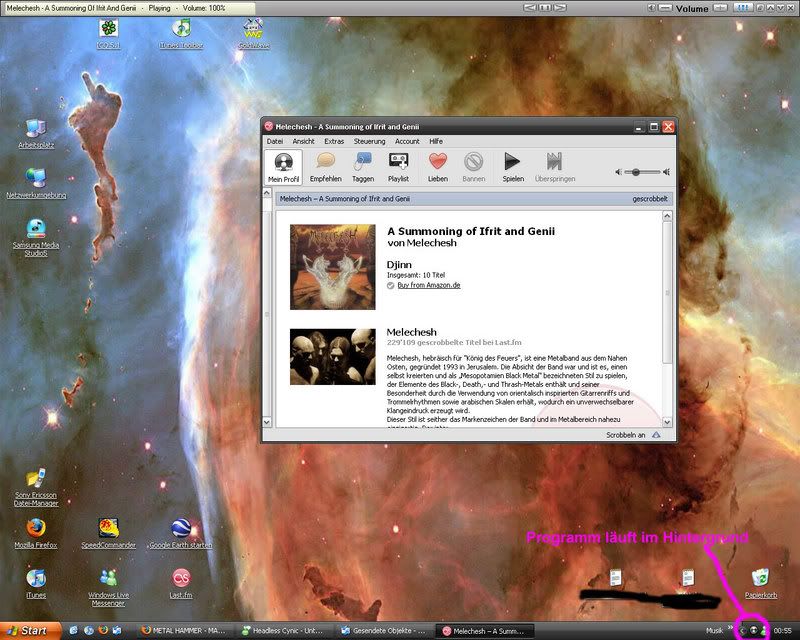Pause playback in the top player bar
The width and height of the screenshot is (800, 640).
click(545, 8)
